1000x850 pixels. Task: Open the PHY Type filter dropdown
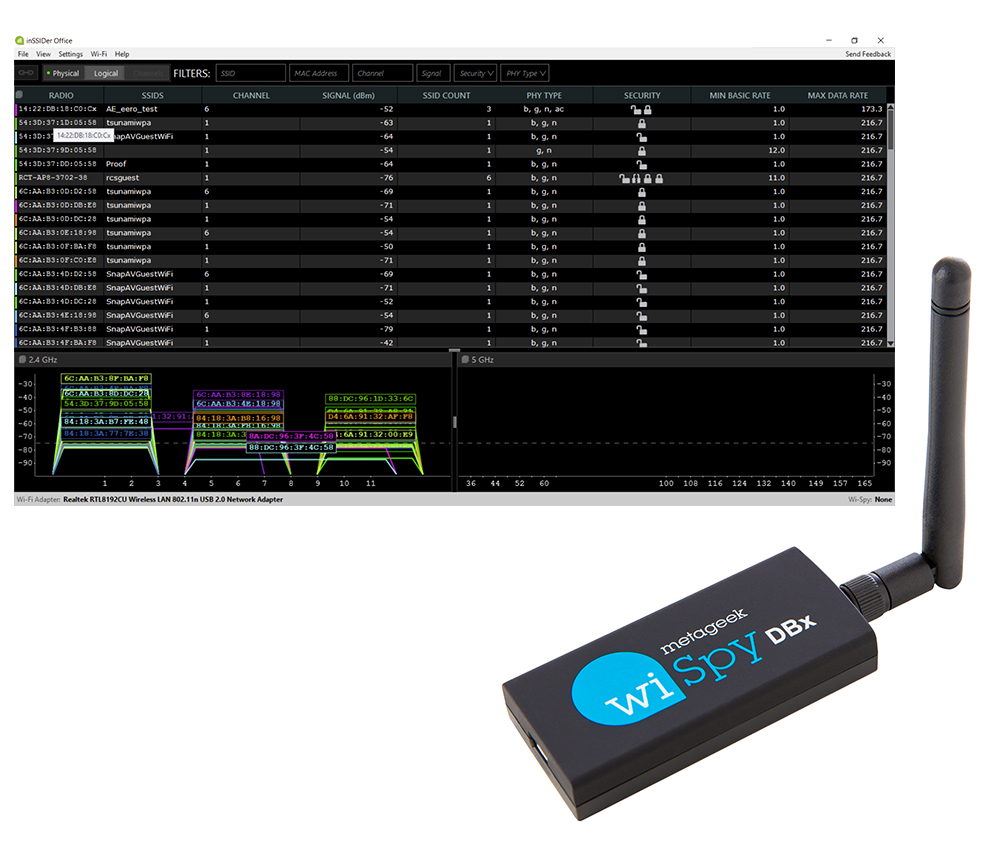[525, 73]
